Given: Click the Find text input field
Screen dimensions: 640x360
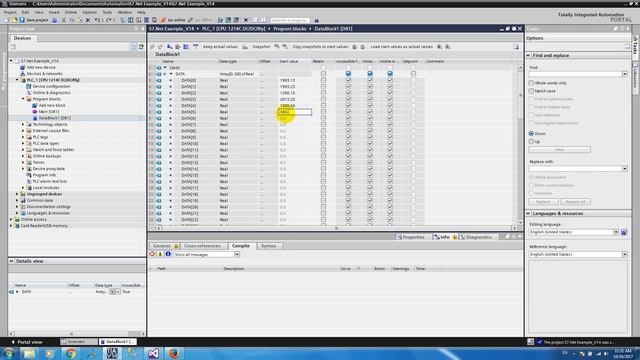Looking at the screenshot, I should click(x=576, y=74).
